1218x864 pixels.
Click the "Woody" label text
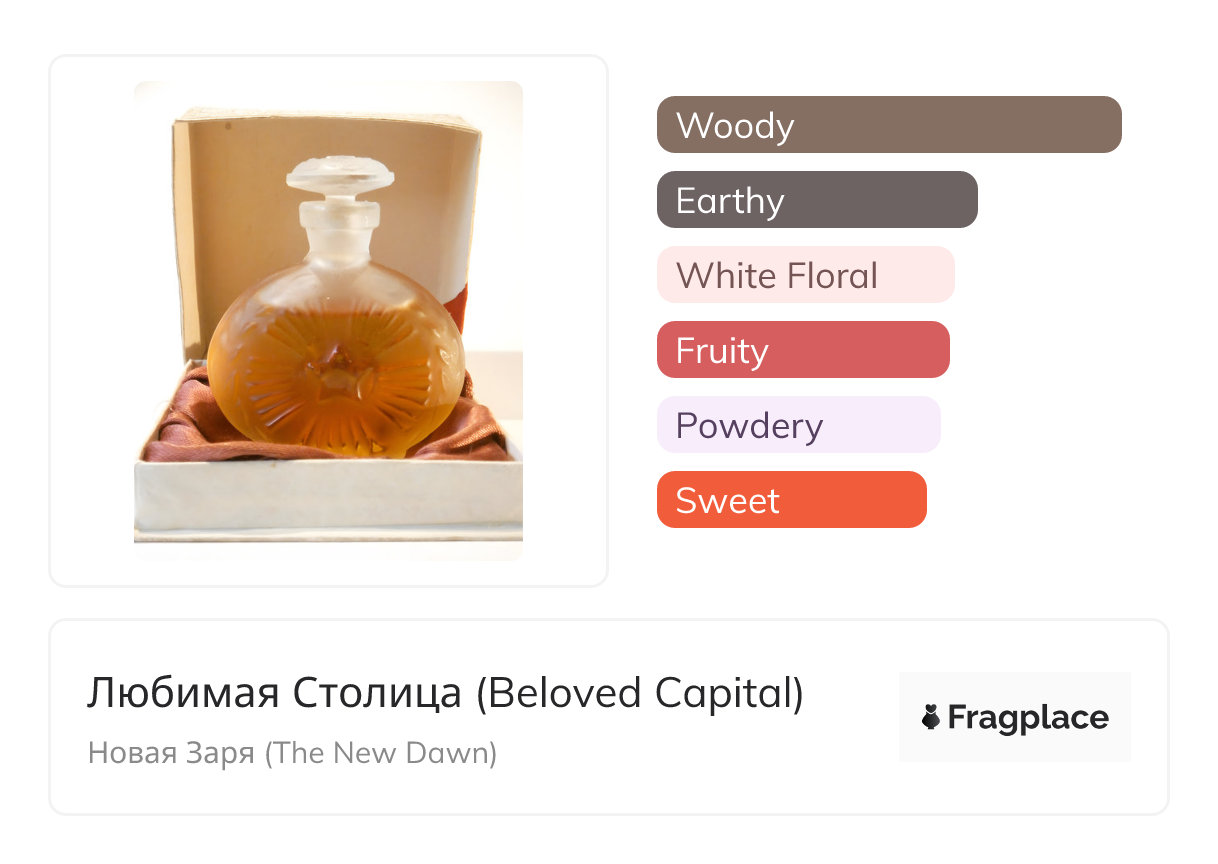pyautogui.click(x=735, y=126)
